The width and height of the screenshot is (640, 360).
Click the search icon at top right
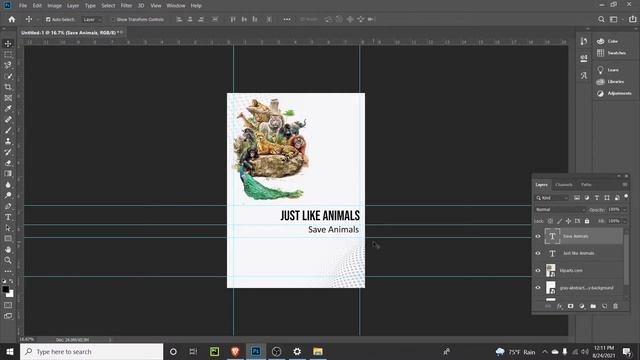point(601,19)
